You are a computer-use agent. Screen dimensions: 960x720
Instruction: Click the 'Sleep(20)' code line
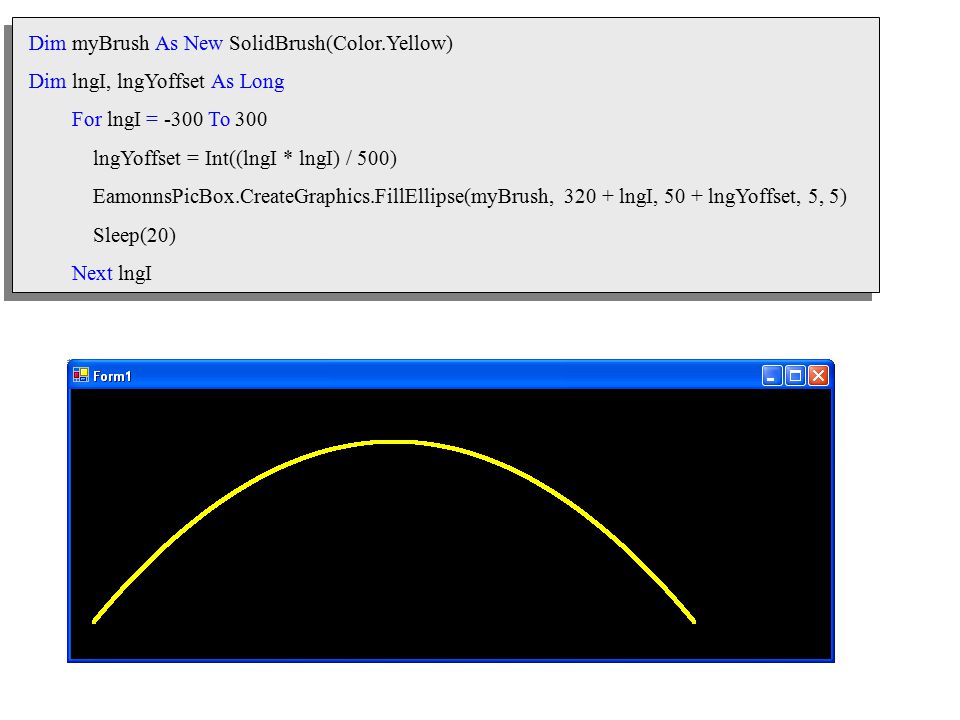[135, 235]
